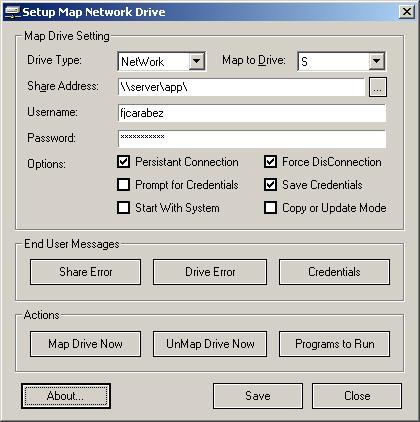This screenshot has width=420, height=422.
Task: Click the network drive icon in title bar
Action: coord(12,12)
